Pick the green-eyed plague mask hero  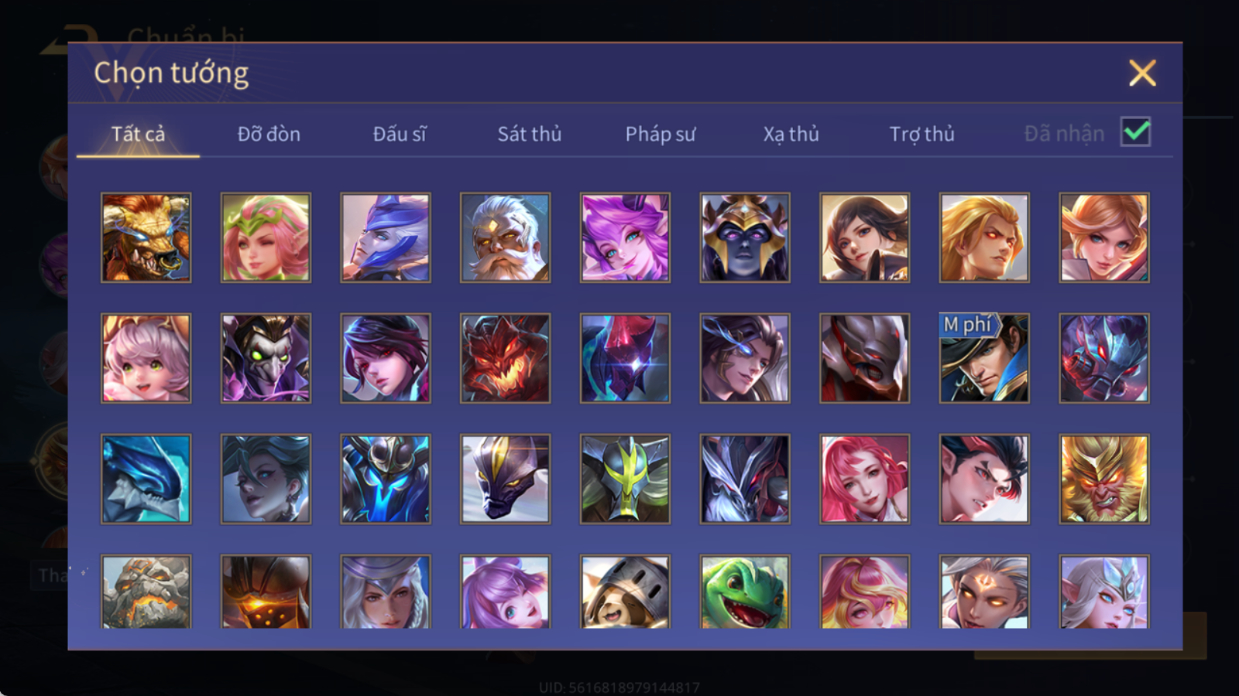tap(266, 358)
